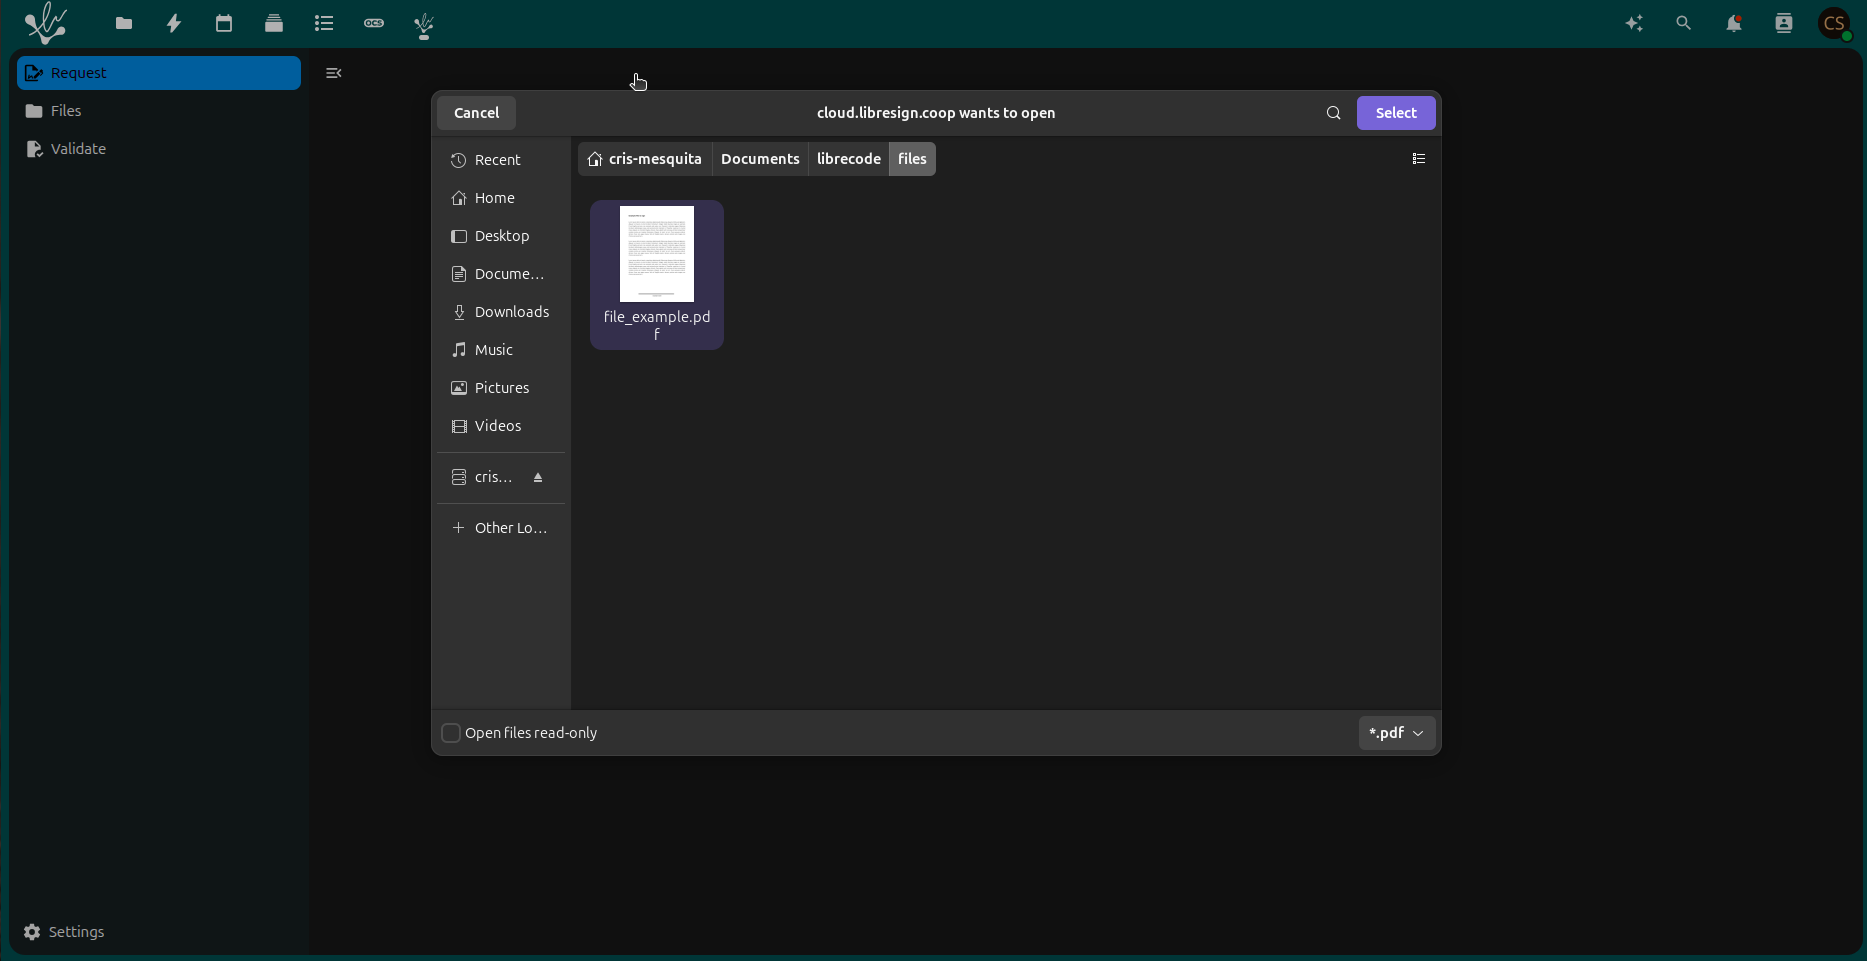Cancel the file chooser dialog
The height and width of the screenshot is (961, 1867).
(476, 113)
